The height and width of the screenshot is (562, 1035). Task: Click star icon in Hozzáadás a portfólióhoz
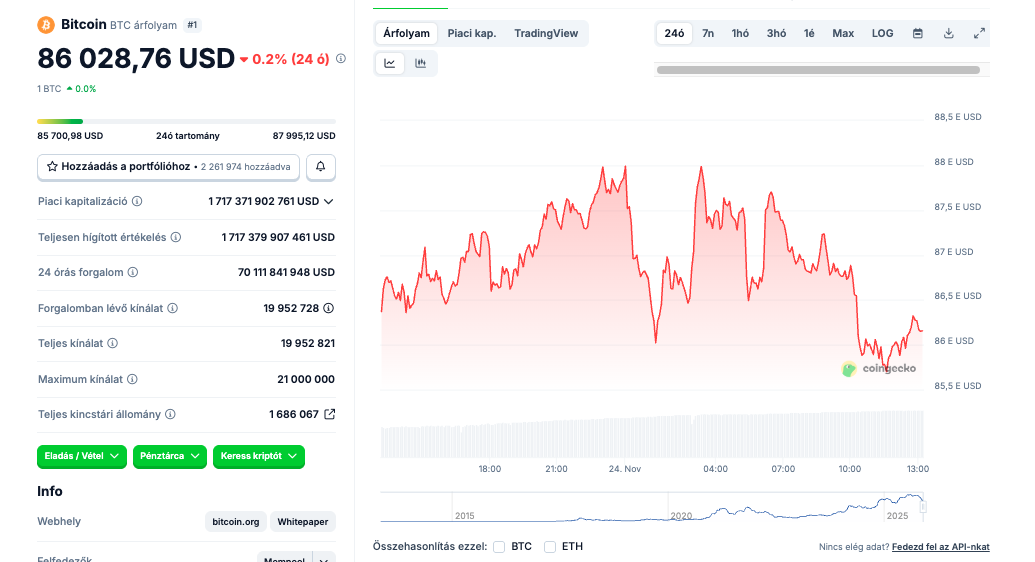(x=52, y=166)
